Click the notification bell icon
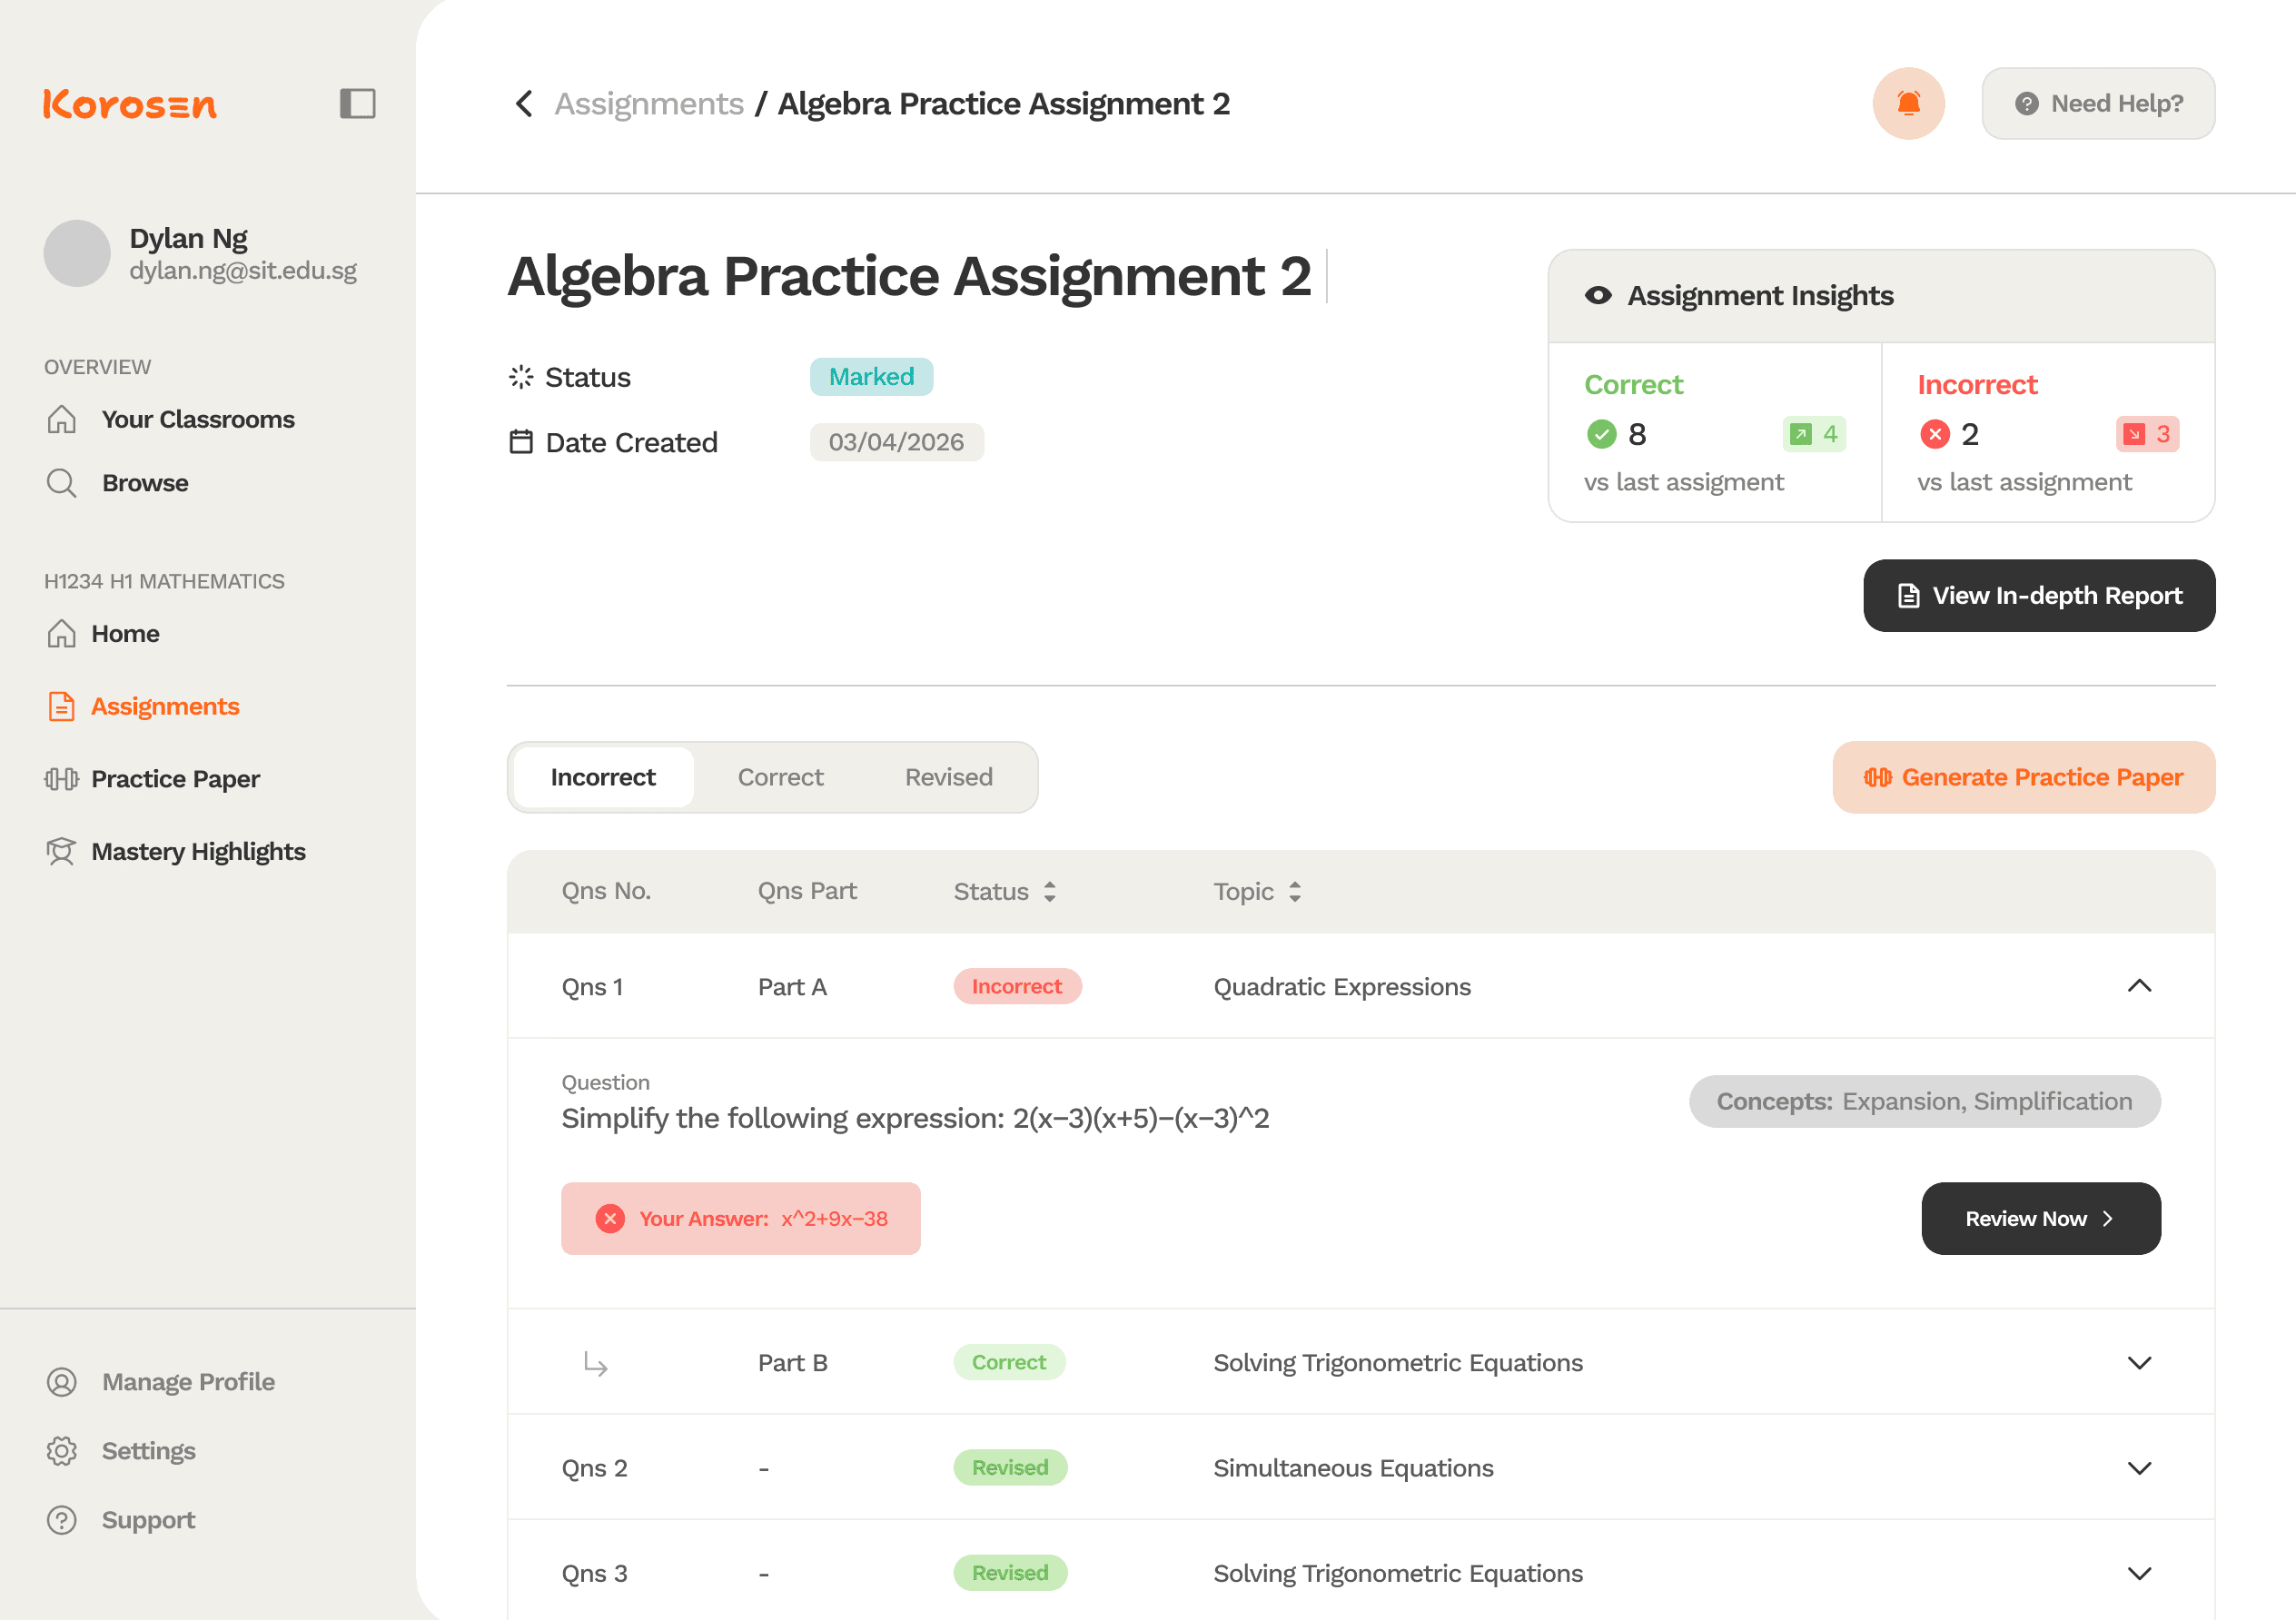This screenshot has width=2296, height=1620. [1908, 104]
